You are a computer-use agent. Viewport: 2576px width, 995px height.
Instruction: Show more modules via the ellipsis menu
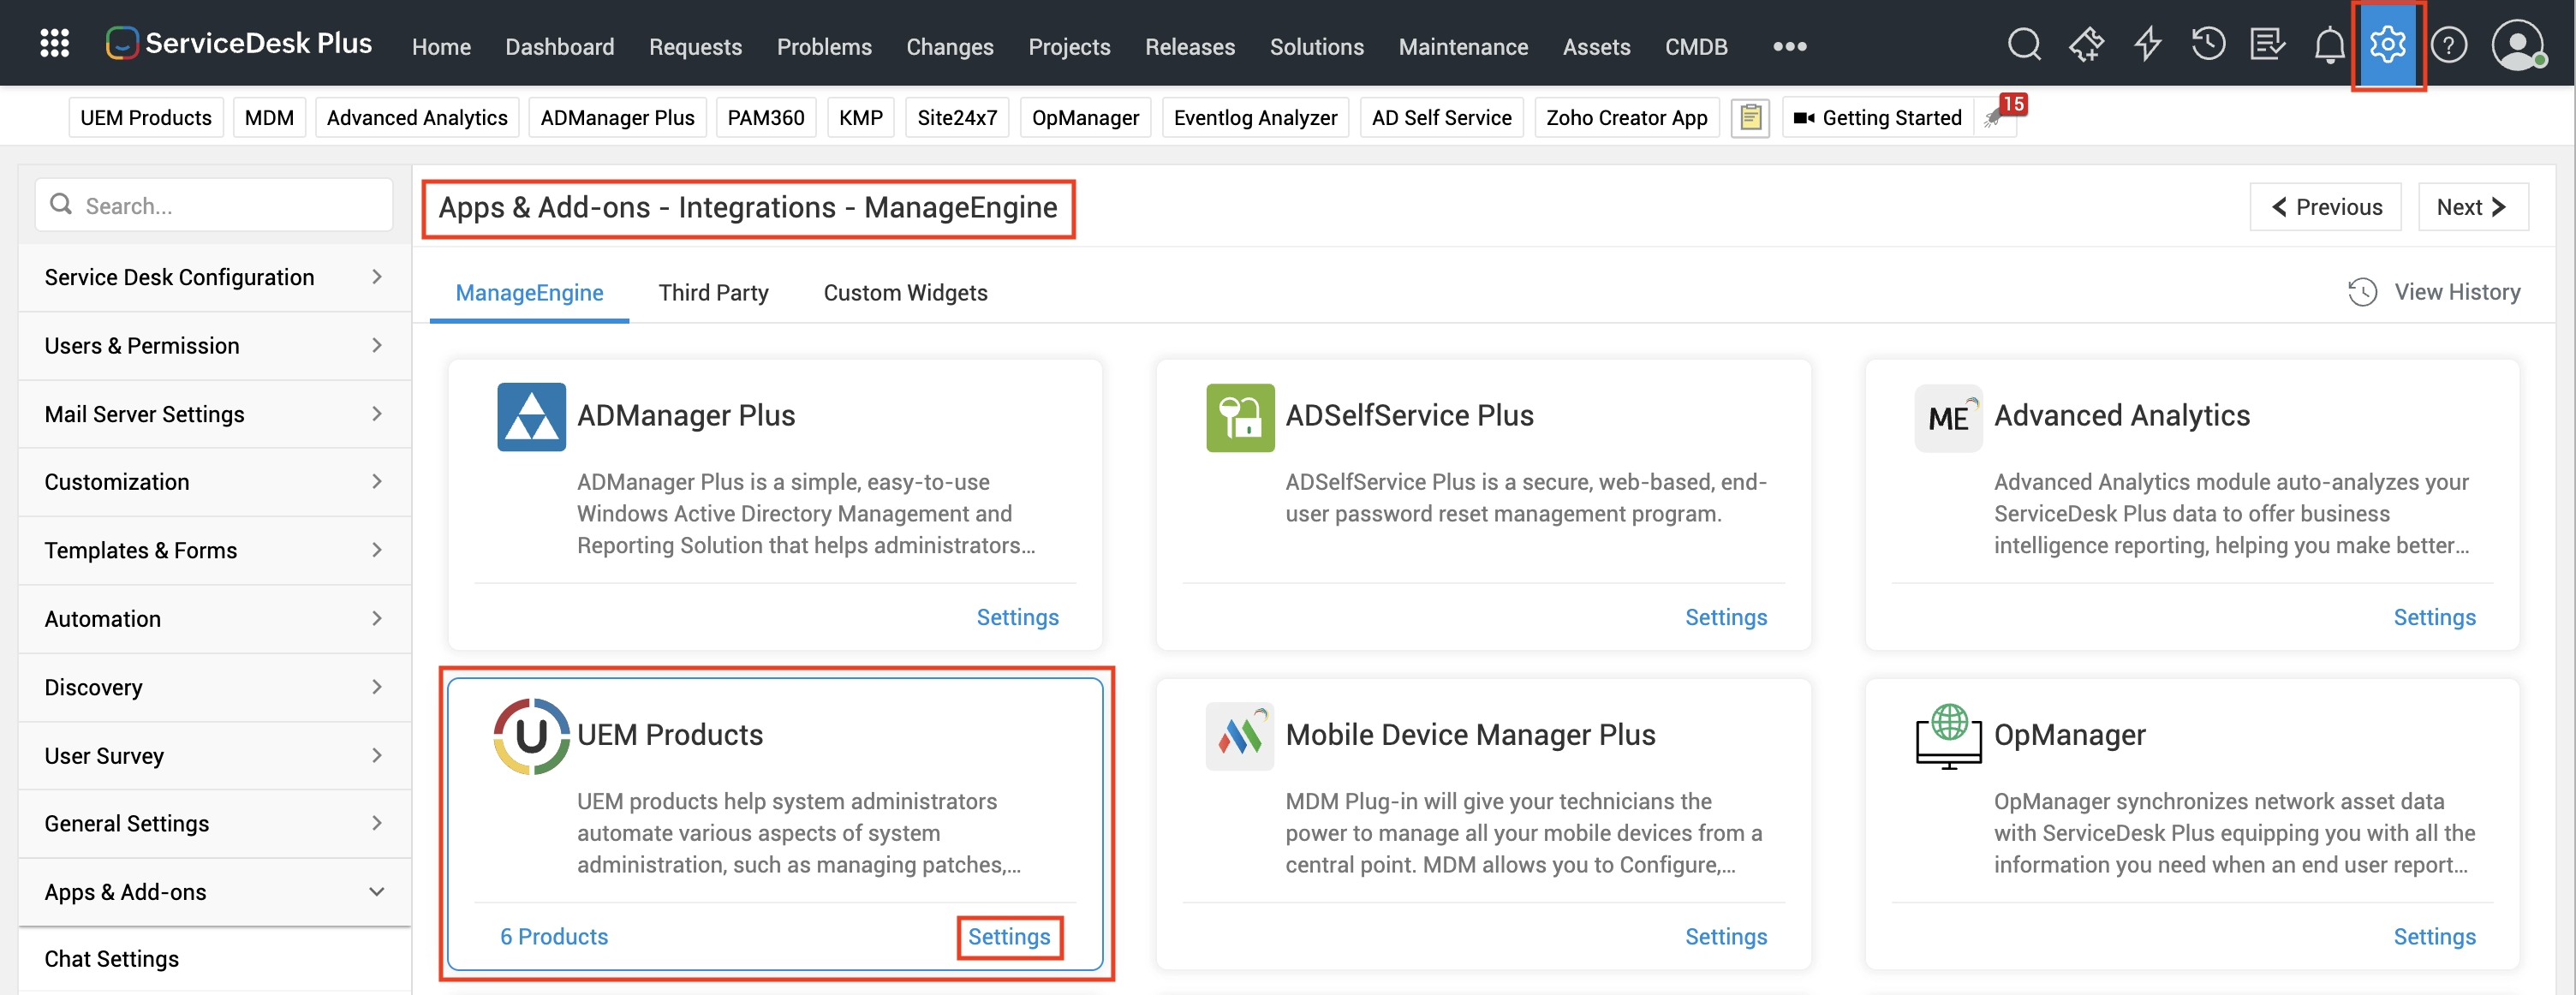click(x=1789, y=46)
